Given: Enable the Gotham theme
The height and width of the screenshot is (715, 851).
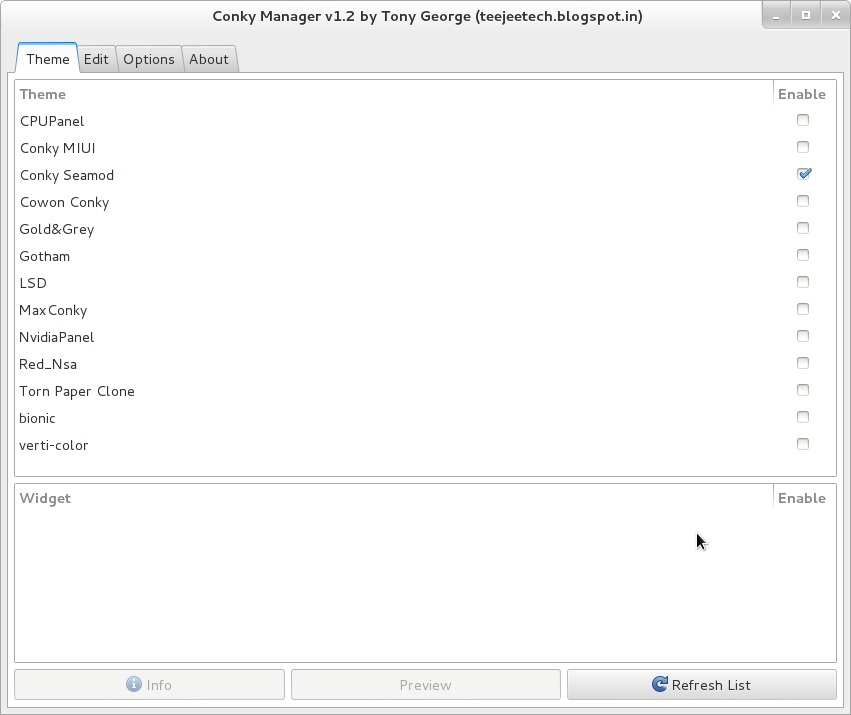Looking at the screenshot, I should coord(803,255).
